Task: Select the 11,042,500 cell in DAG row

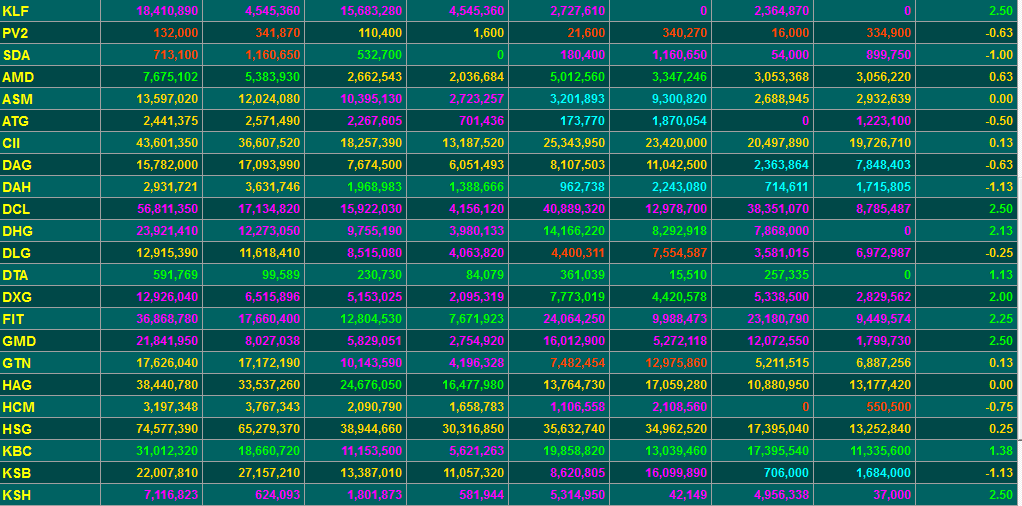Action: click(x=677, y=166)
